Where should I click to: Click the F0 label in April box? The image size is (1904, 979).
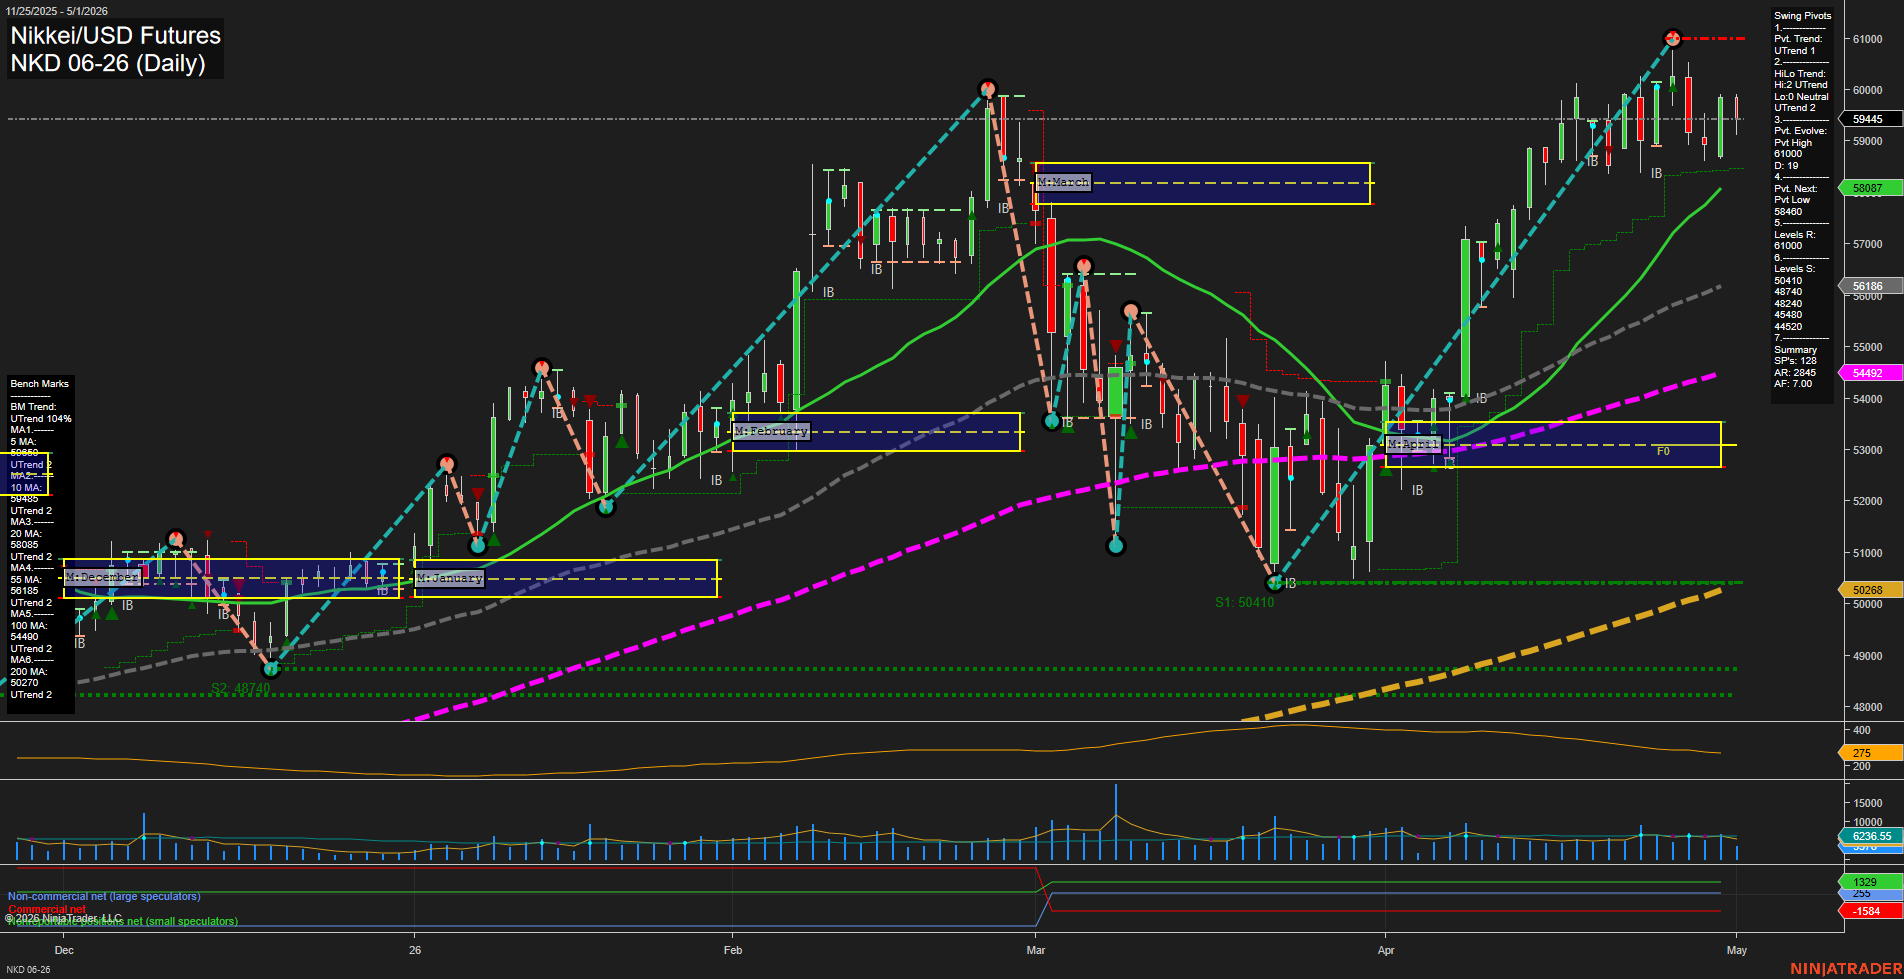[x=1663, y=452]
